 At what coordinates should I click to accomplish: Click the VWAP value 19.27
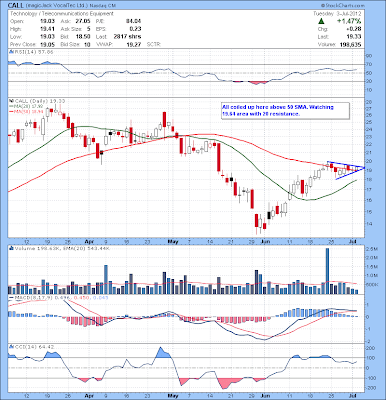click(x=134, y=44)
